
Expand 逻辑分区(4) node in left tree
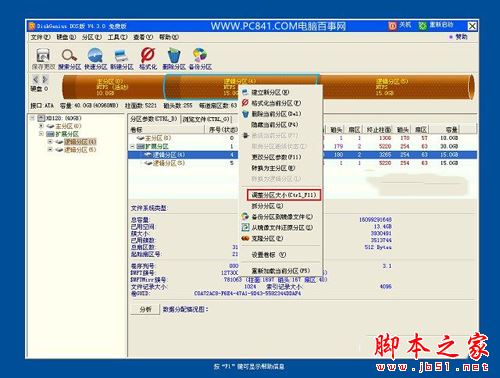click(50, 142)
